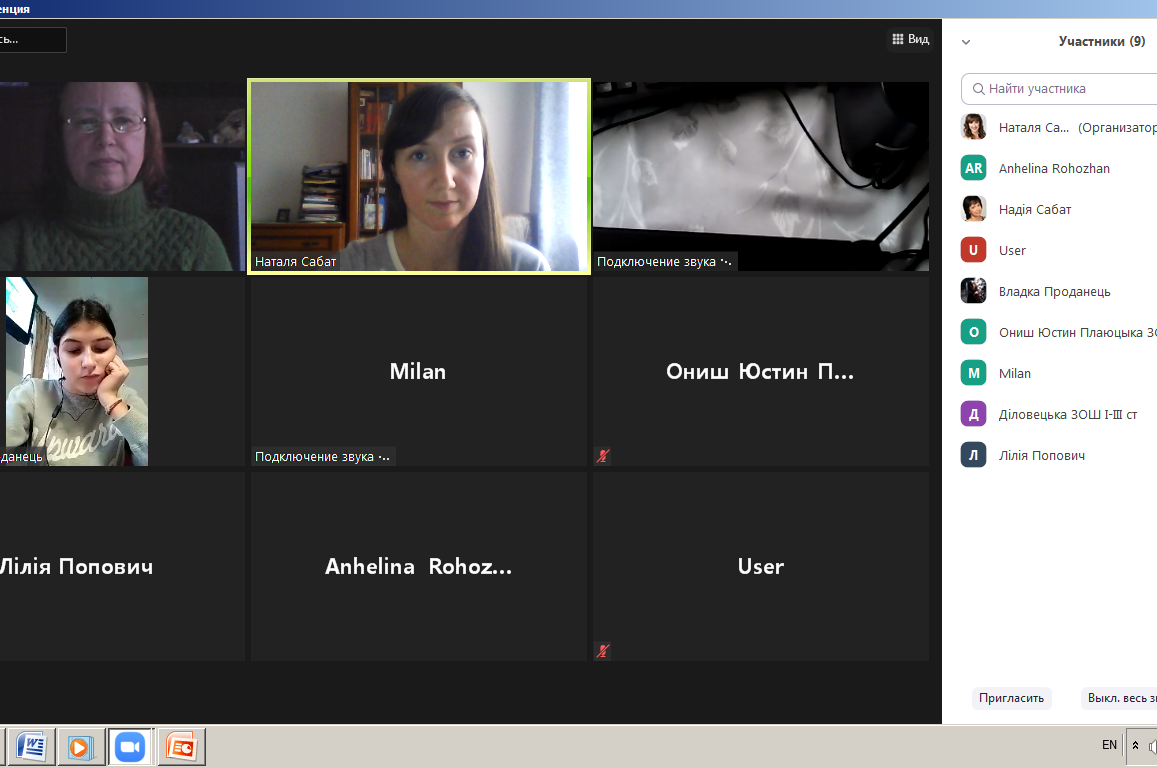This screenshot has width=1157, height=768.
Task: Click the Найти участника search field
Action: (x=1065, y=89)
